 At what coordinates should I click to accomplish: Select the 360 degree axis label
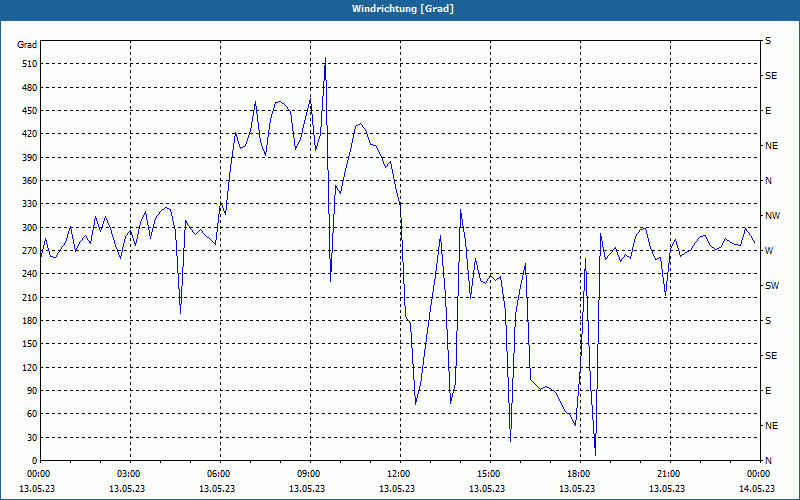click(x=31, y=181)
